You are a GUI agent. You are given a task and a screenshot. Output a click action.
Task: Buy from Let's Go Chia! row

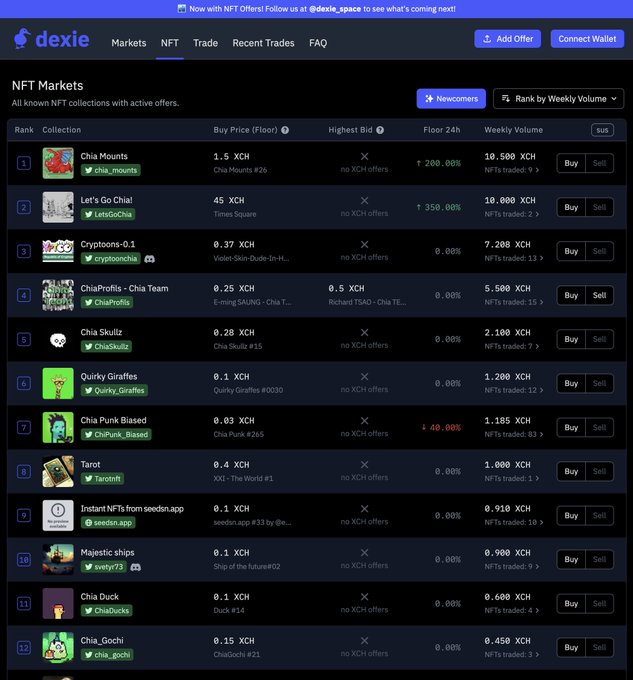pyautogui.click(x=571, y=207)
